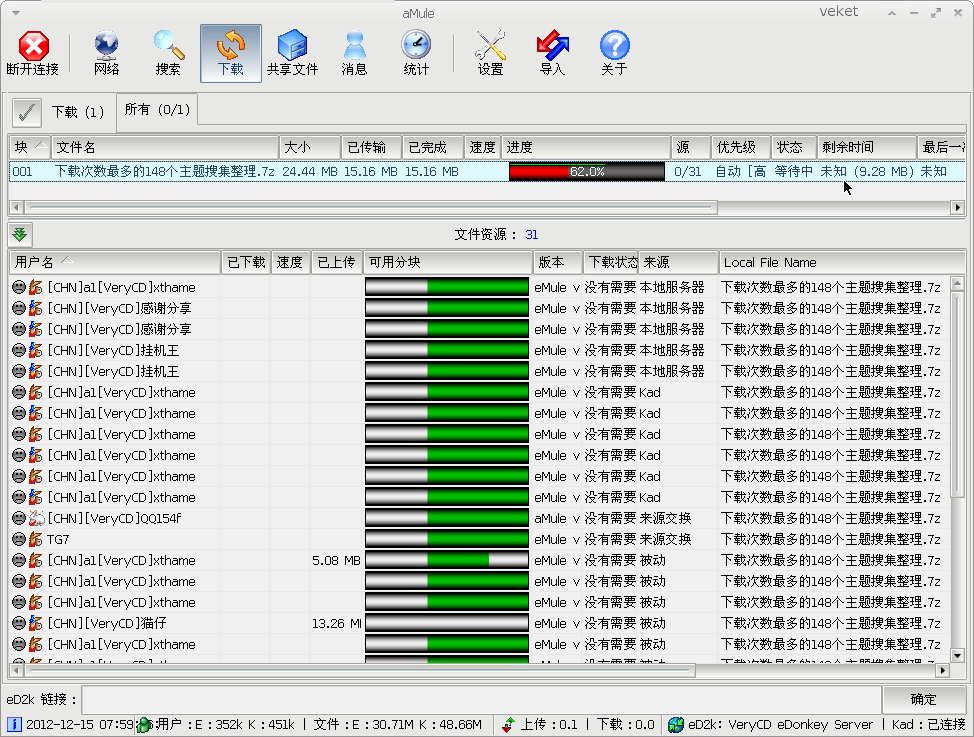The image size is (974, 737).
Task: Sort downloads by 剩余时间 column header
Action: pos(867,147)
